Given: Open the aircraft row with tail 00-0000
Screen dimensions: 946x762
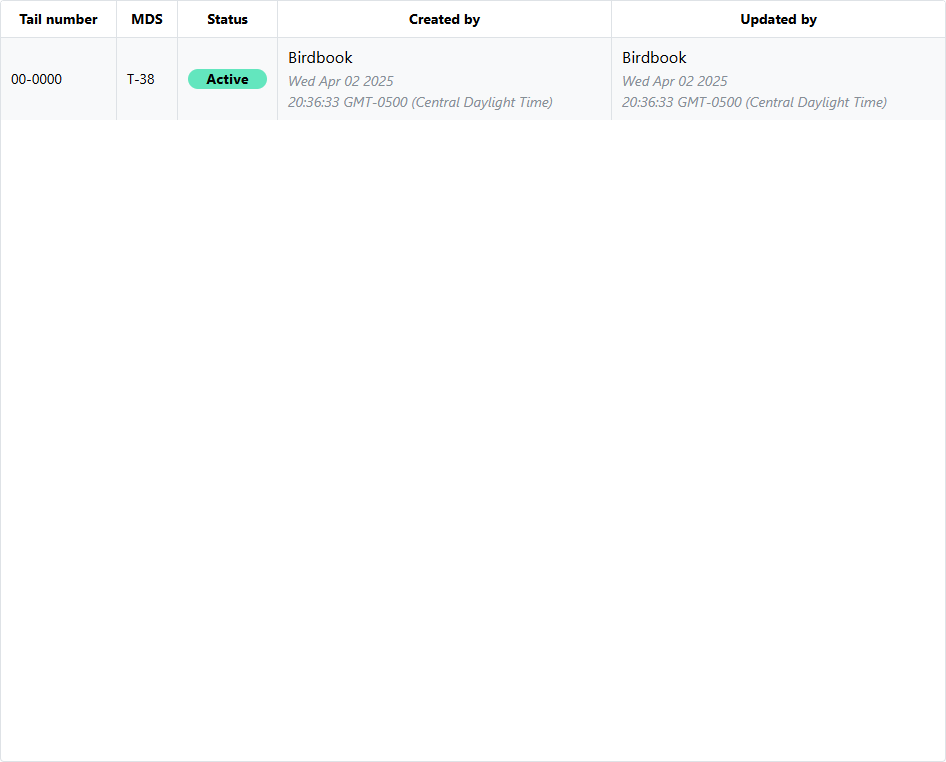Looking at the screenshot, I should click(x=36, y=79).
